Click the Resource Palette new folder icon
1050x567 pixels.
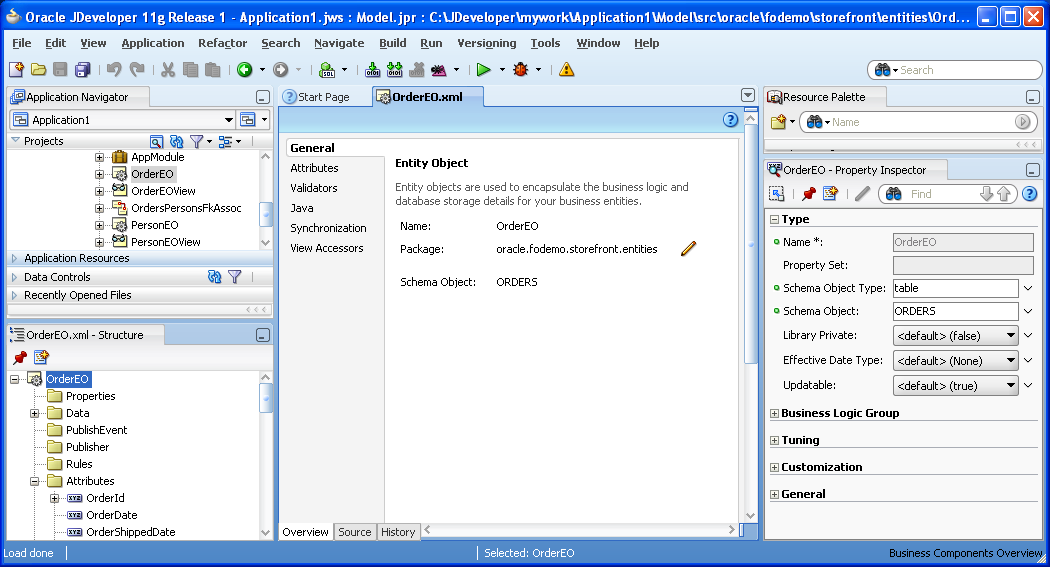point(778,122)
